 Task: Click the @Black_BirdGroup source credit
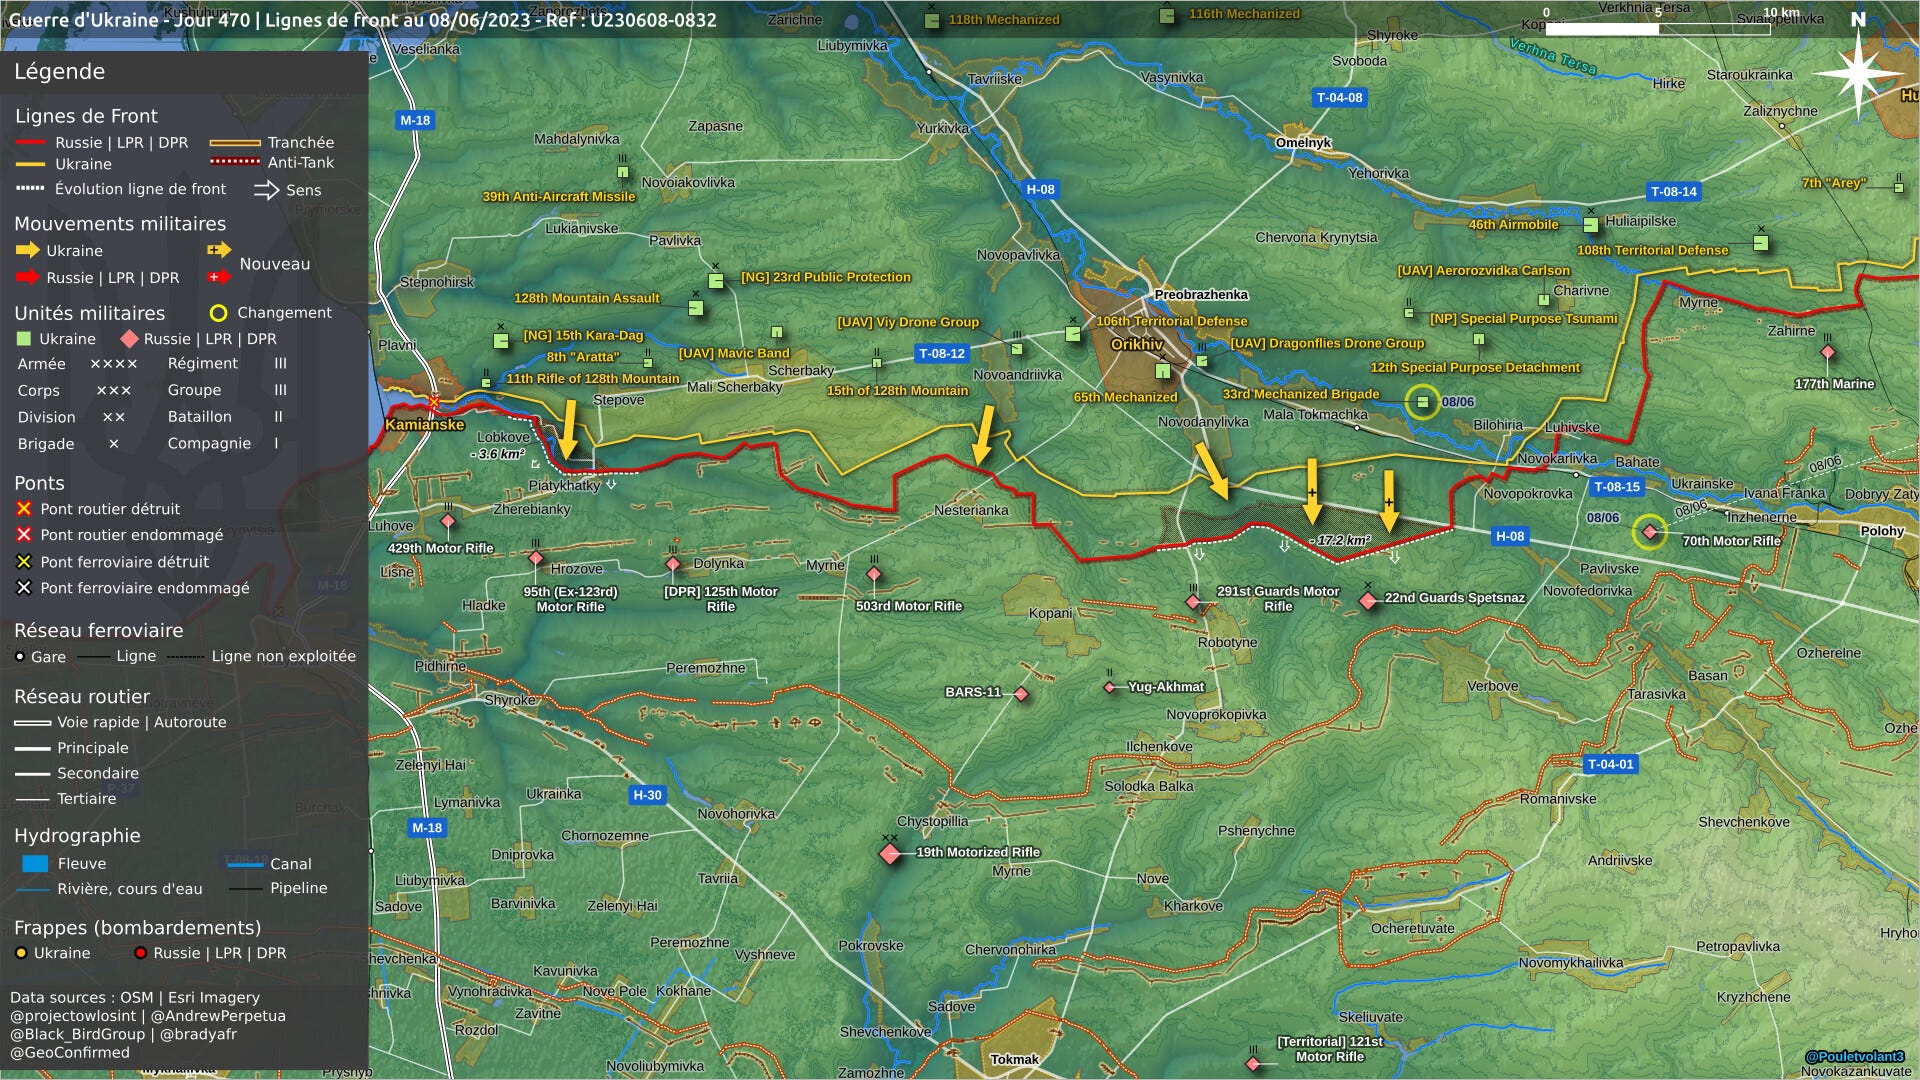(x=78, y=1034)
